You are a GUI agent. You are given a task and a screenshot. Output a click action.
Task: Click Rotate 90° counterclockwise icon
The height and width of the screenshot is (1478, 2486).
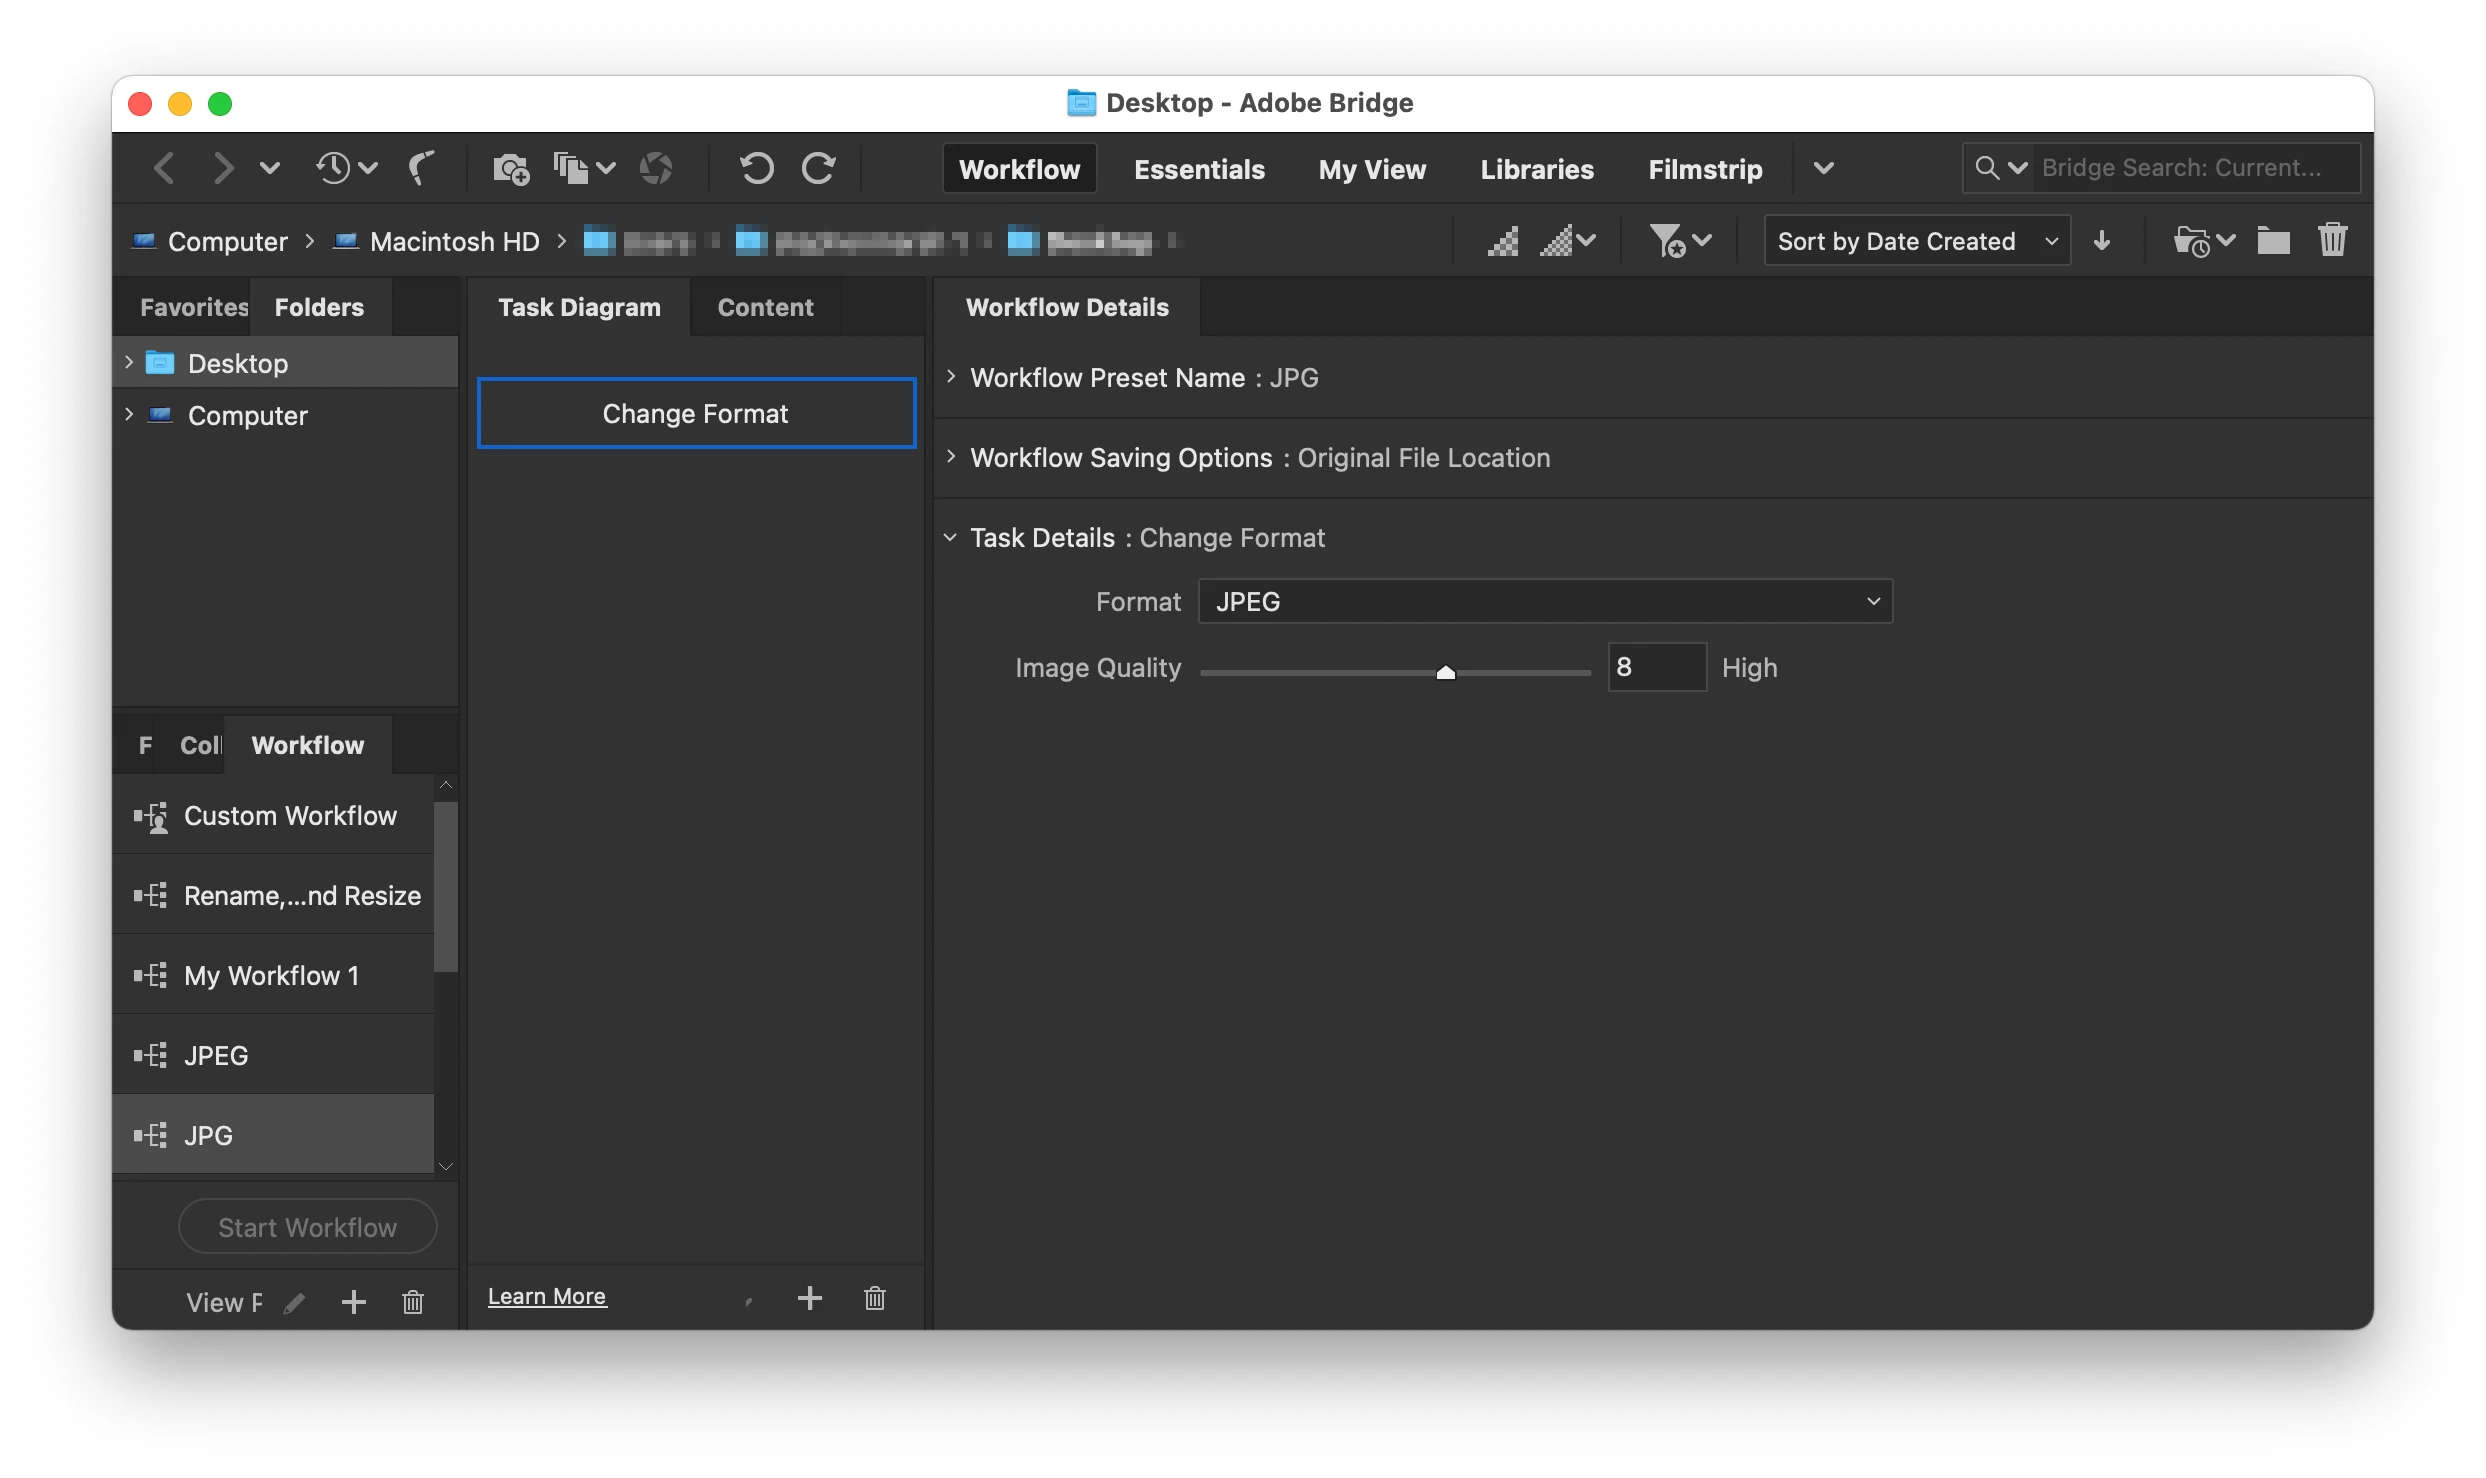point(757,168)
